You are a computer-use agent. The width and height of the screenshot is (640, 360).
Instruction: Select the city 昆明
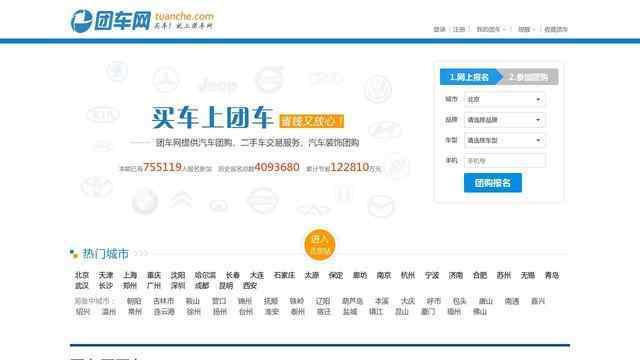pyautogui.click(x=226, y=286)
